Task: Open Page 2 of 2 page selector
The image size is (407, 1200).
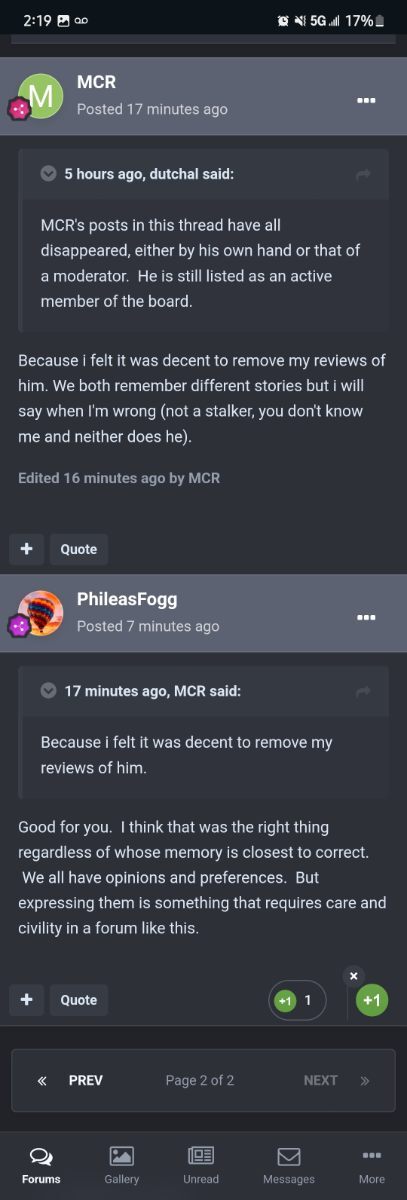Action: pyautogui.click(x=200, y=1080)
